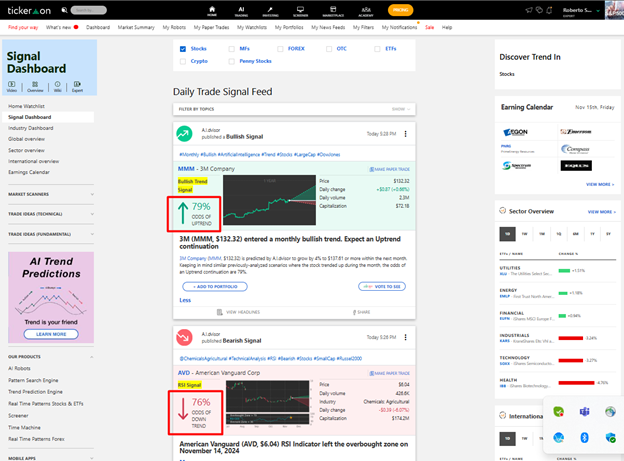Click Vote to See button

(x=382, y=287)
